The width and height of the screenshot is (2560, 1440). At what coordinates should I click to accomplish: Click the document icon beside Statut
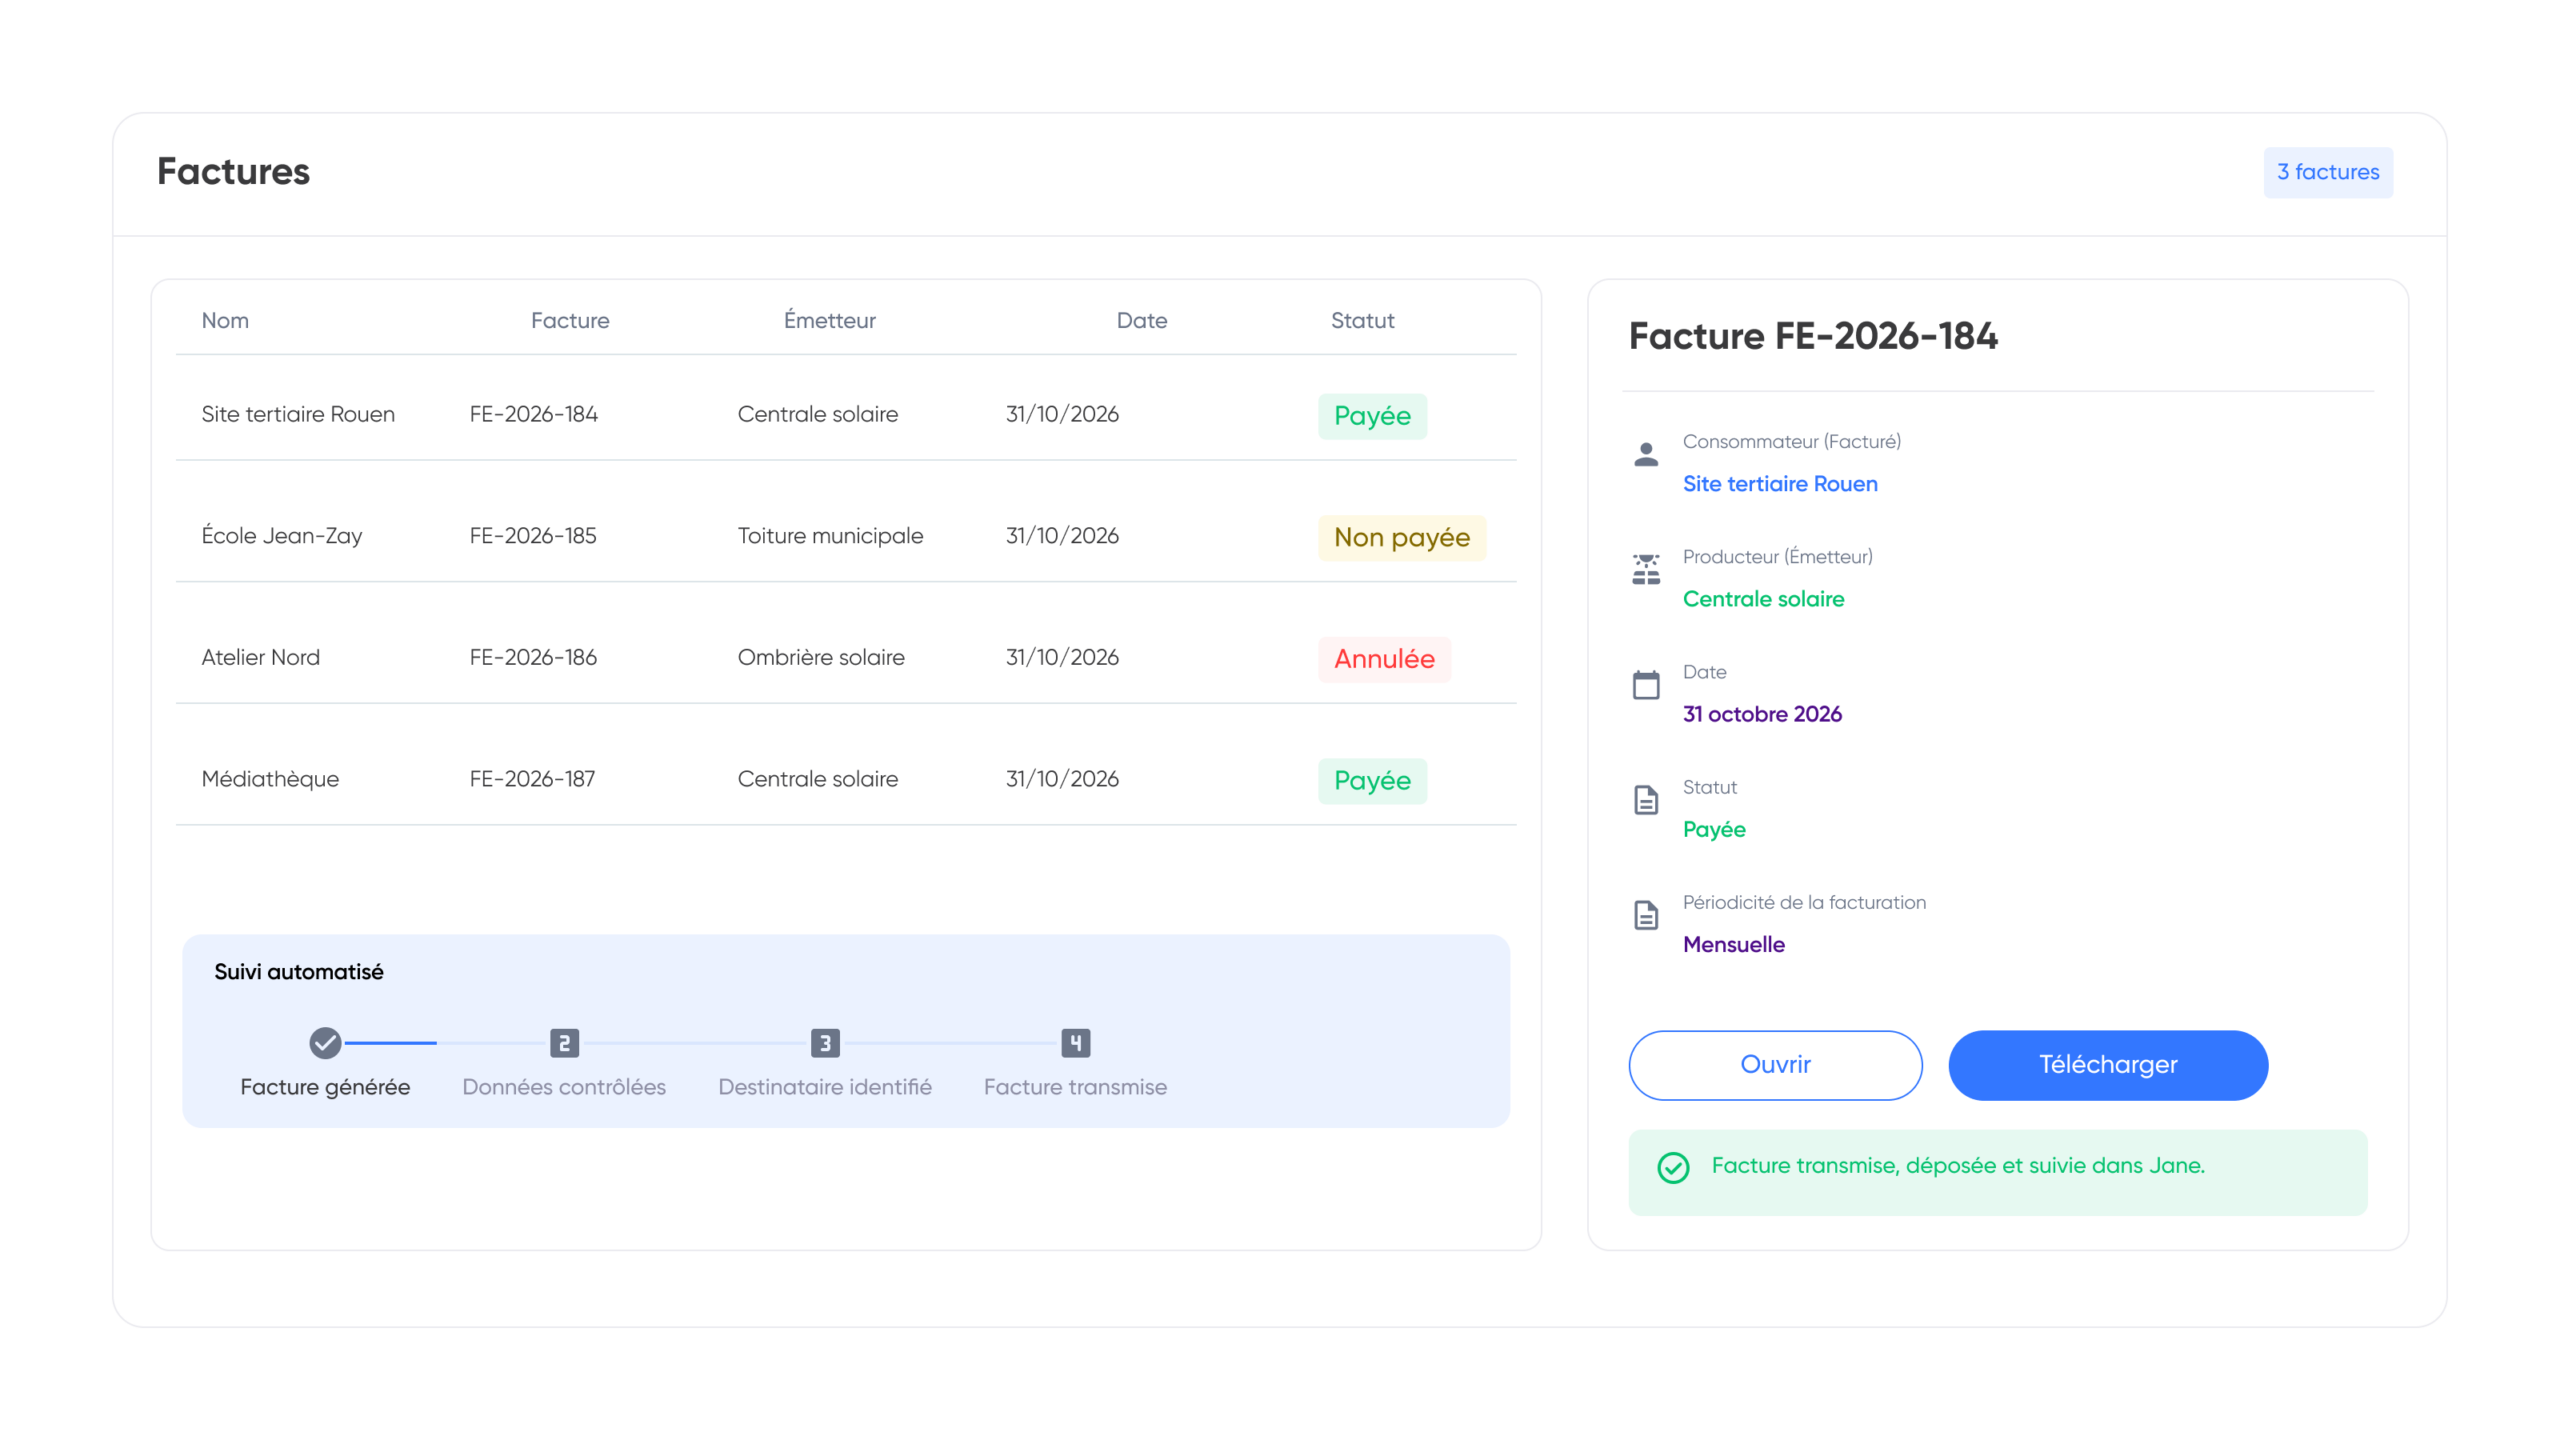(1645, 800)
